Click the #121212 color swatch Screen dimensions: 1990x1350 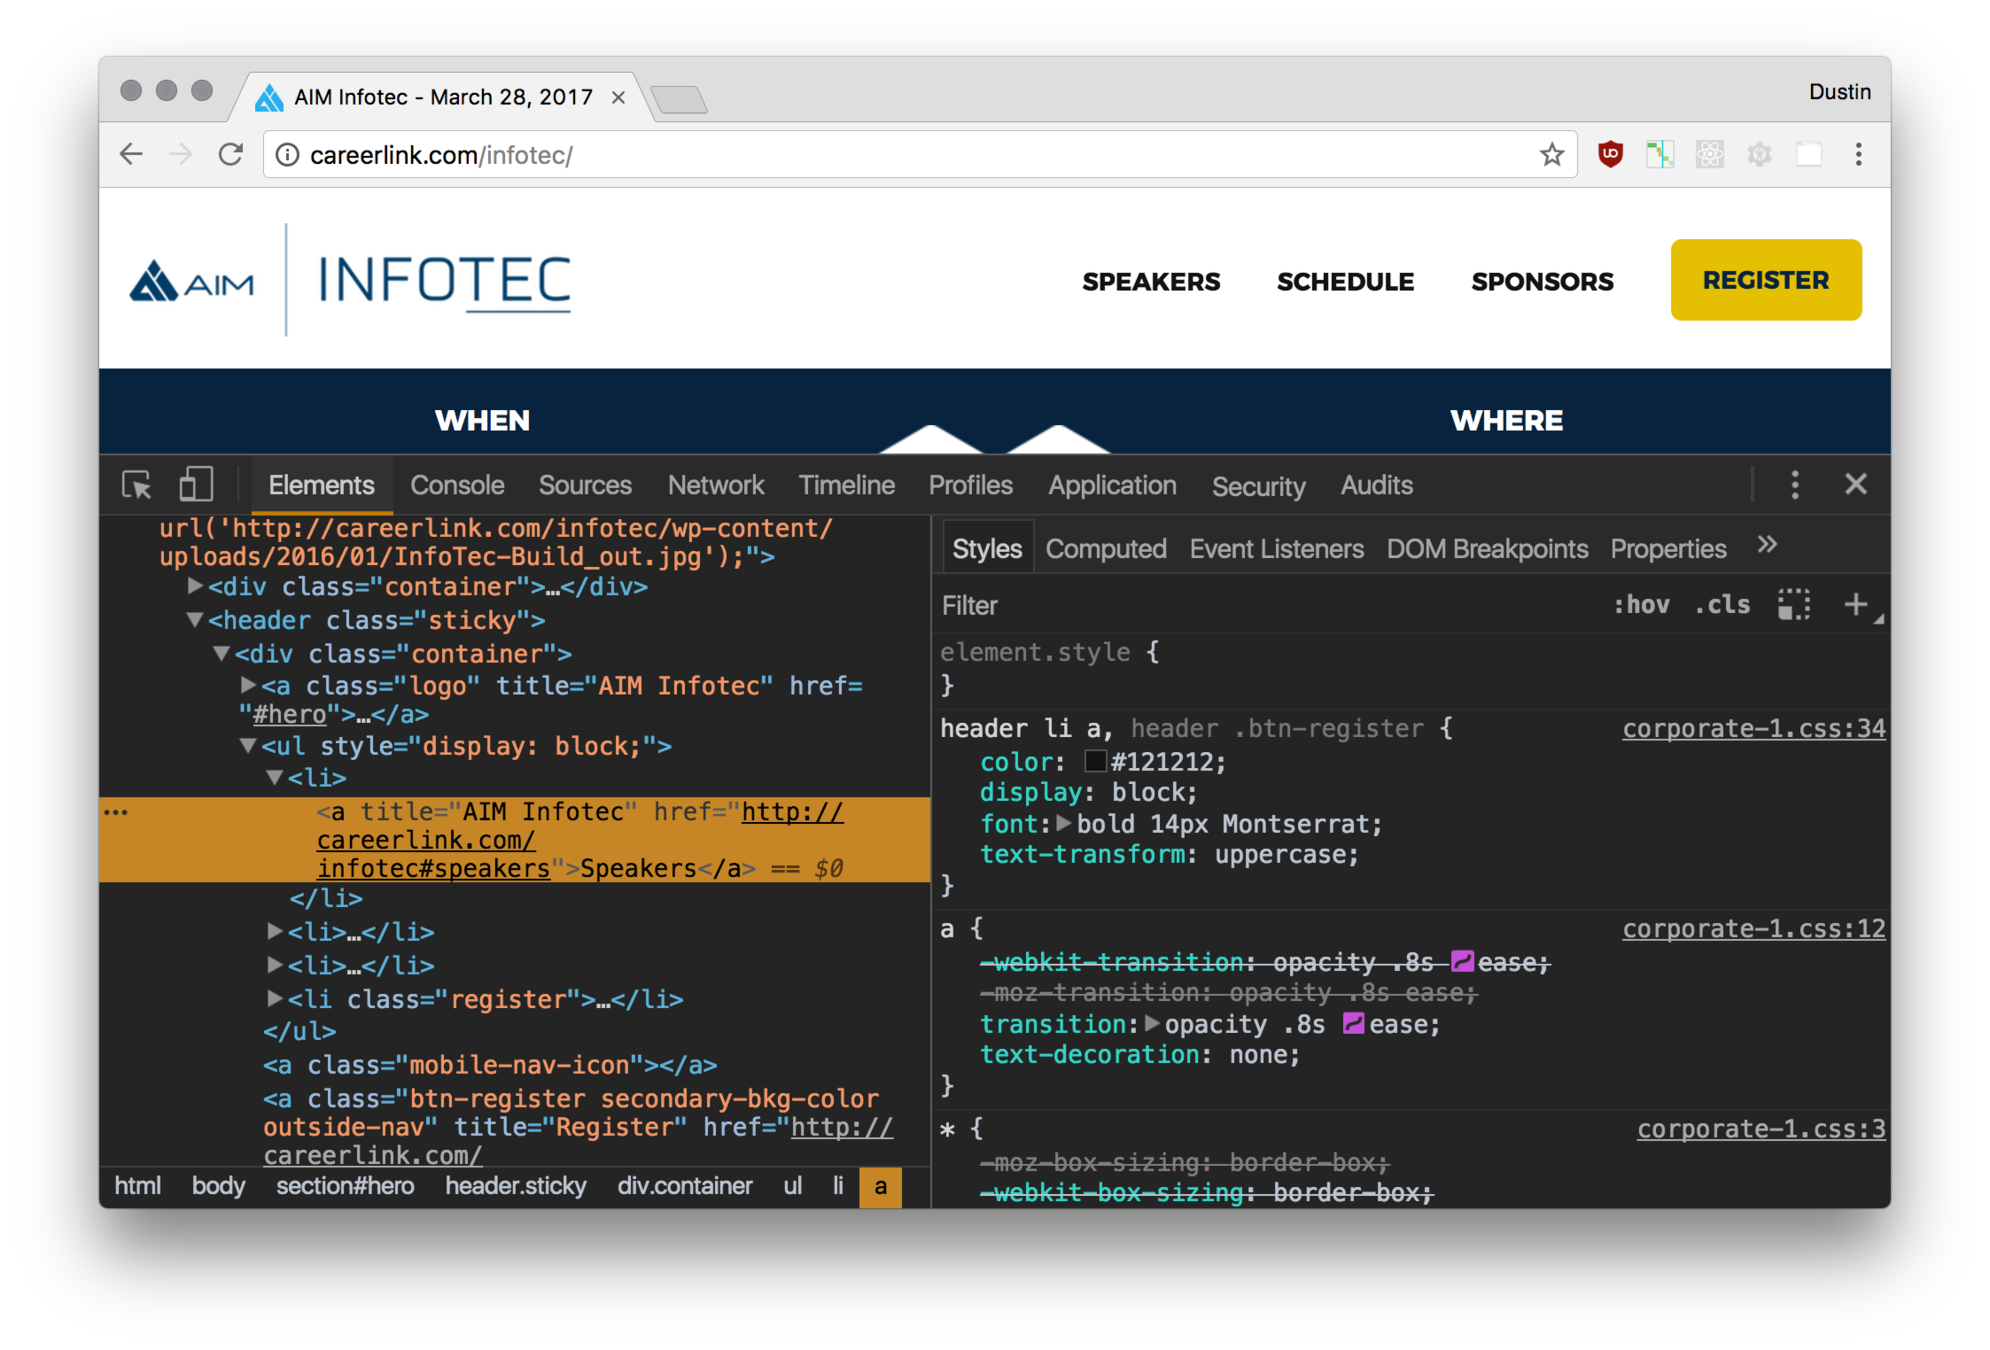click(x=1095, y=762)
